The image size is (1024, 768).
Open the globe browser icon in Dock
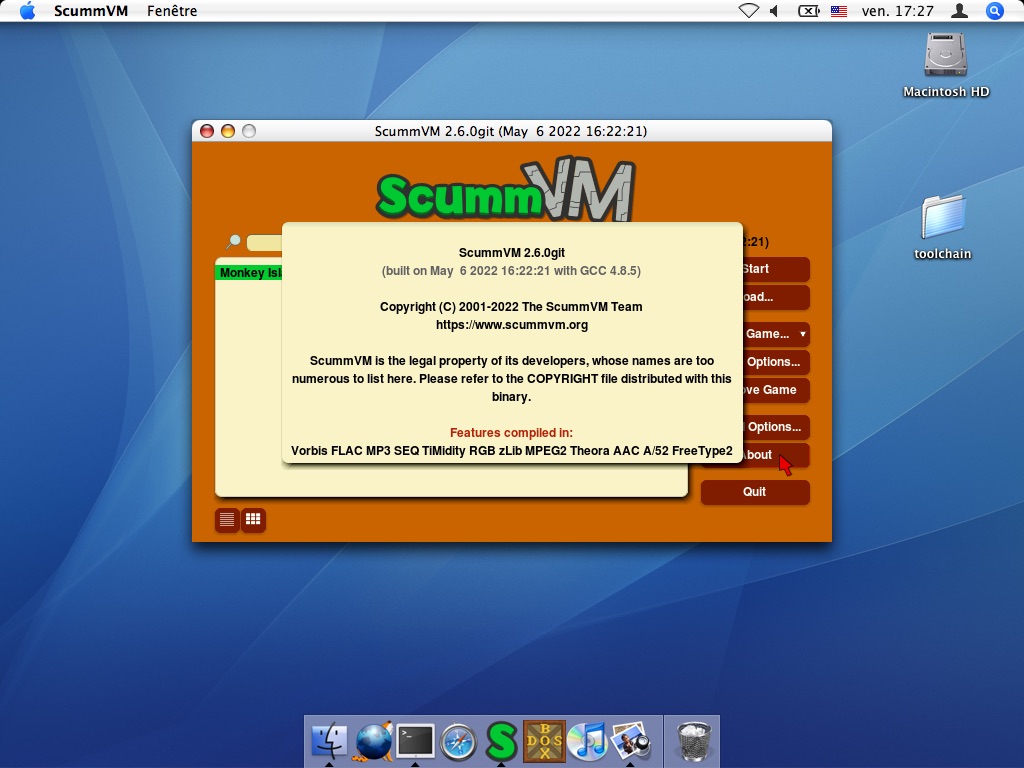tap(373, 741)
